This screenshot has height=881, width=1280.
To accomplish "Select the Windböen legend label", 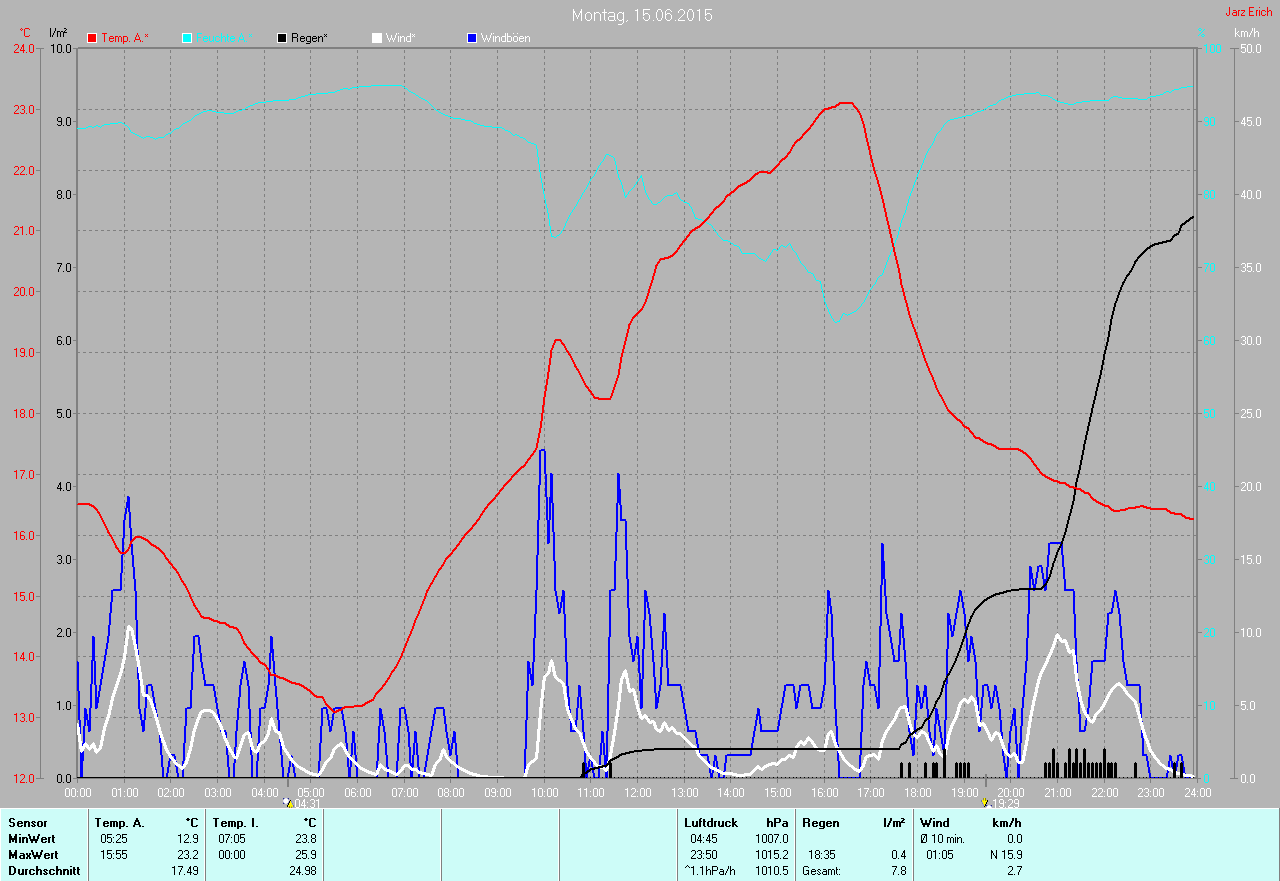I will 505,38.
